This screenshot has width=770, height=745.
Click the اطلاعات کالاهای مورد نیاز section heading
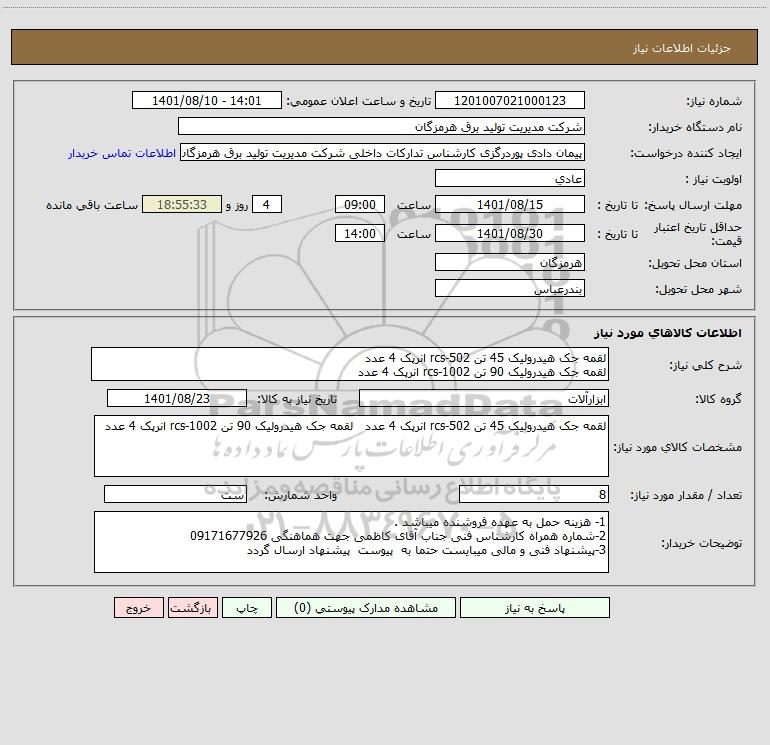[x=668, y=333]
